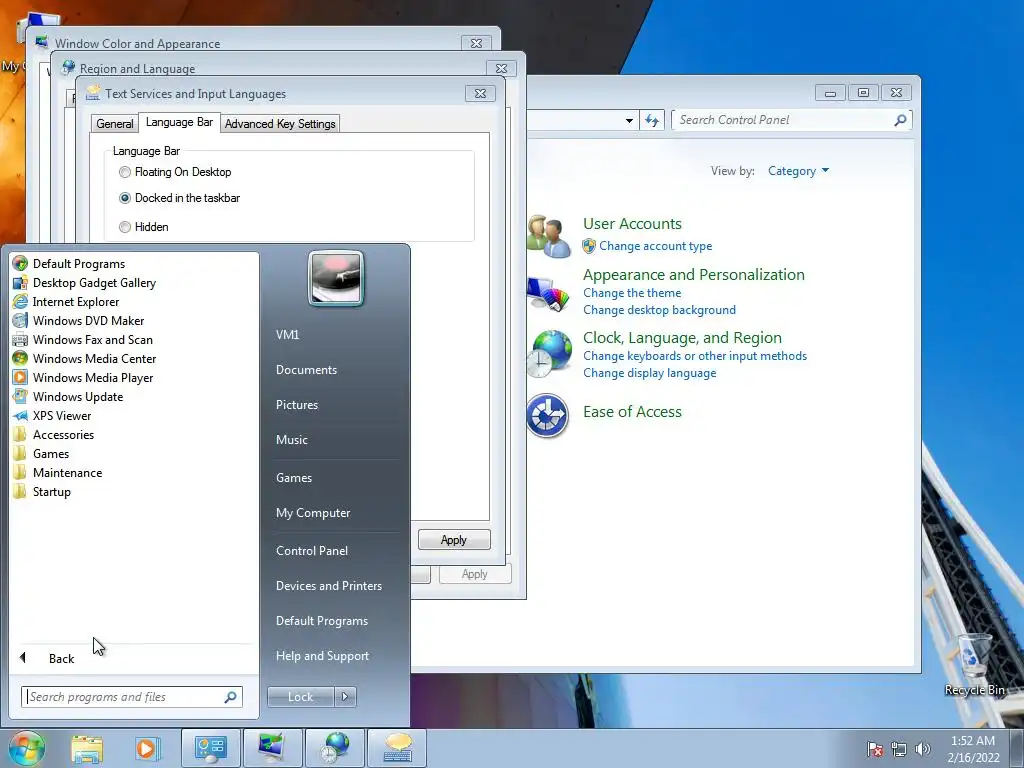Open Music from Start menu
The image size is (1024, 768).
(291, 440)
